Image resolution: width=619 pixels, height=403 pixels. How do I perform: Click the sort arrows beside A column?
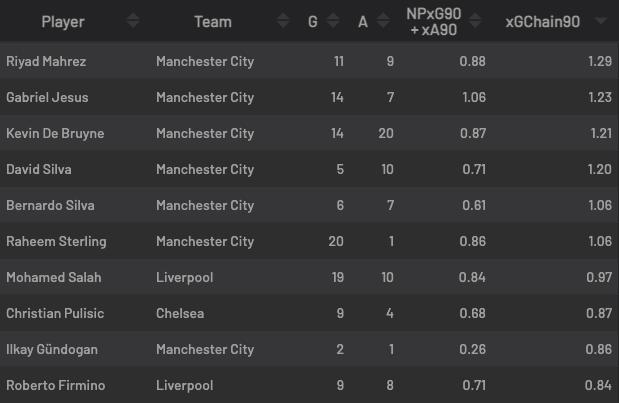(x=381, y=21)
